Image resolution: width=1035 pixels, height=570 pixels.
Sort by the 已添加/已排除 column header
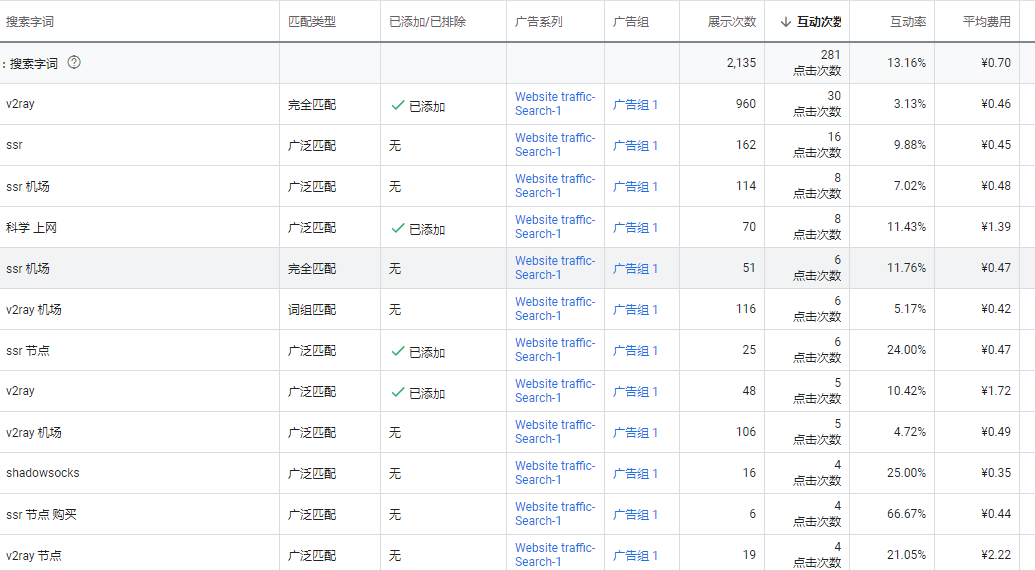click(428, 22)
